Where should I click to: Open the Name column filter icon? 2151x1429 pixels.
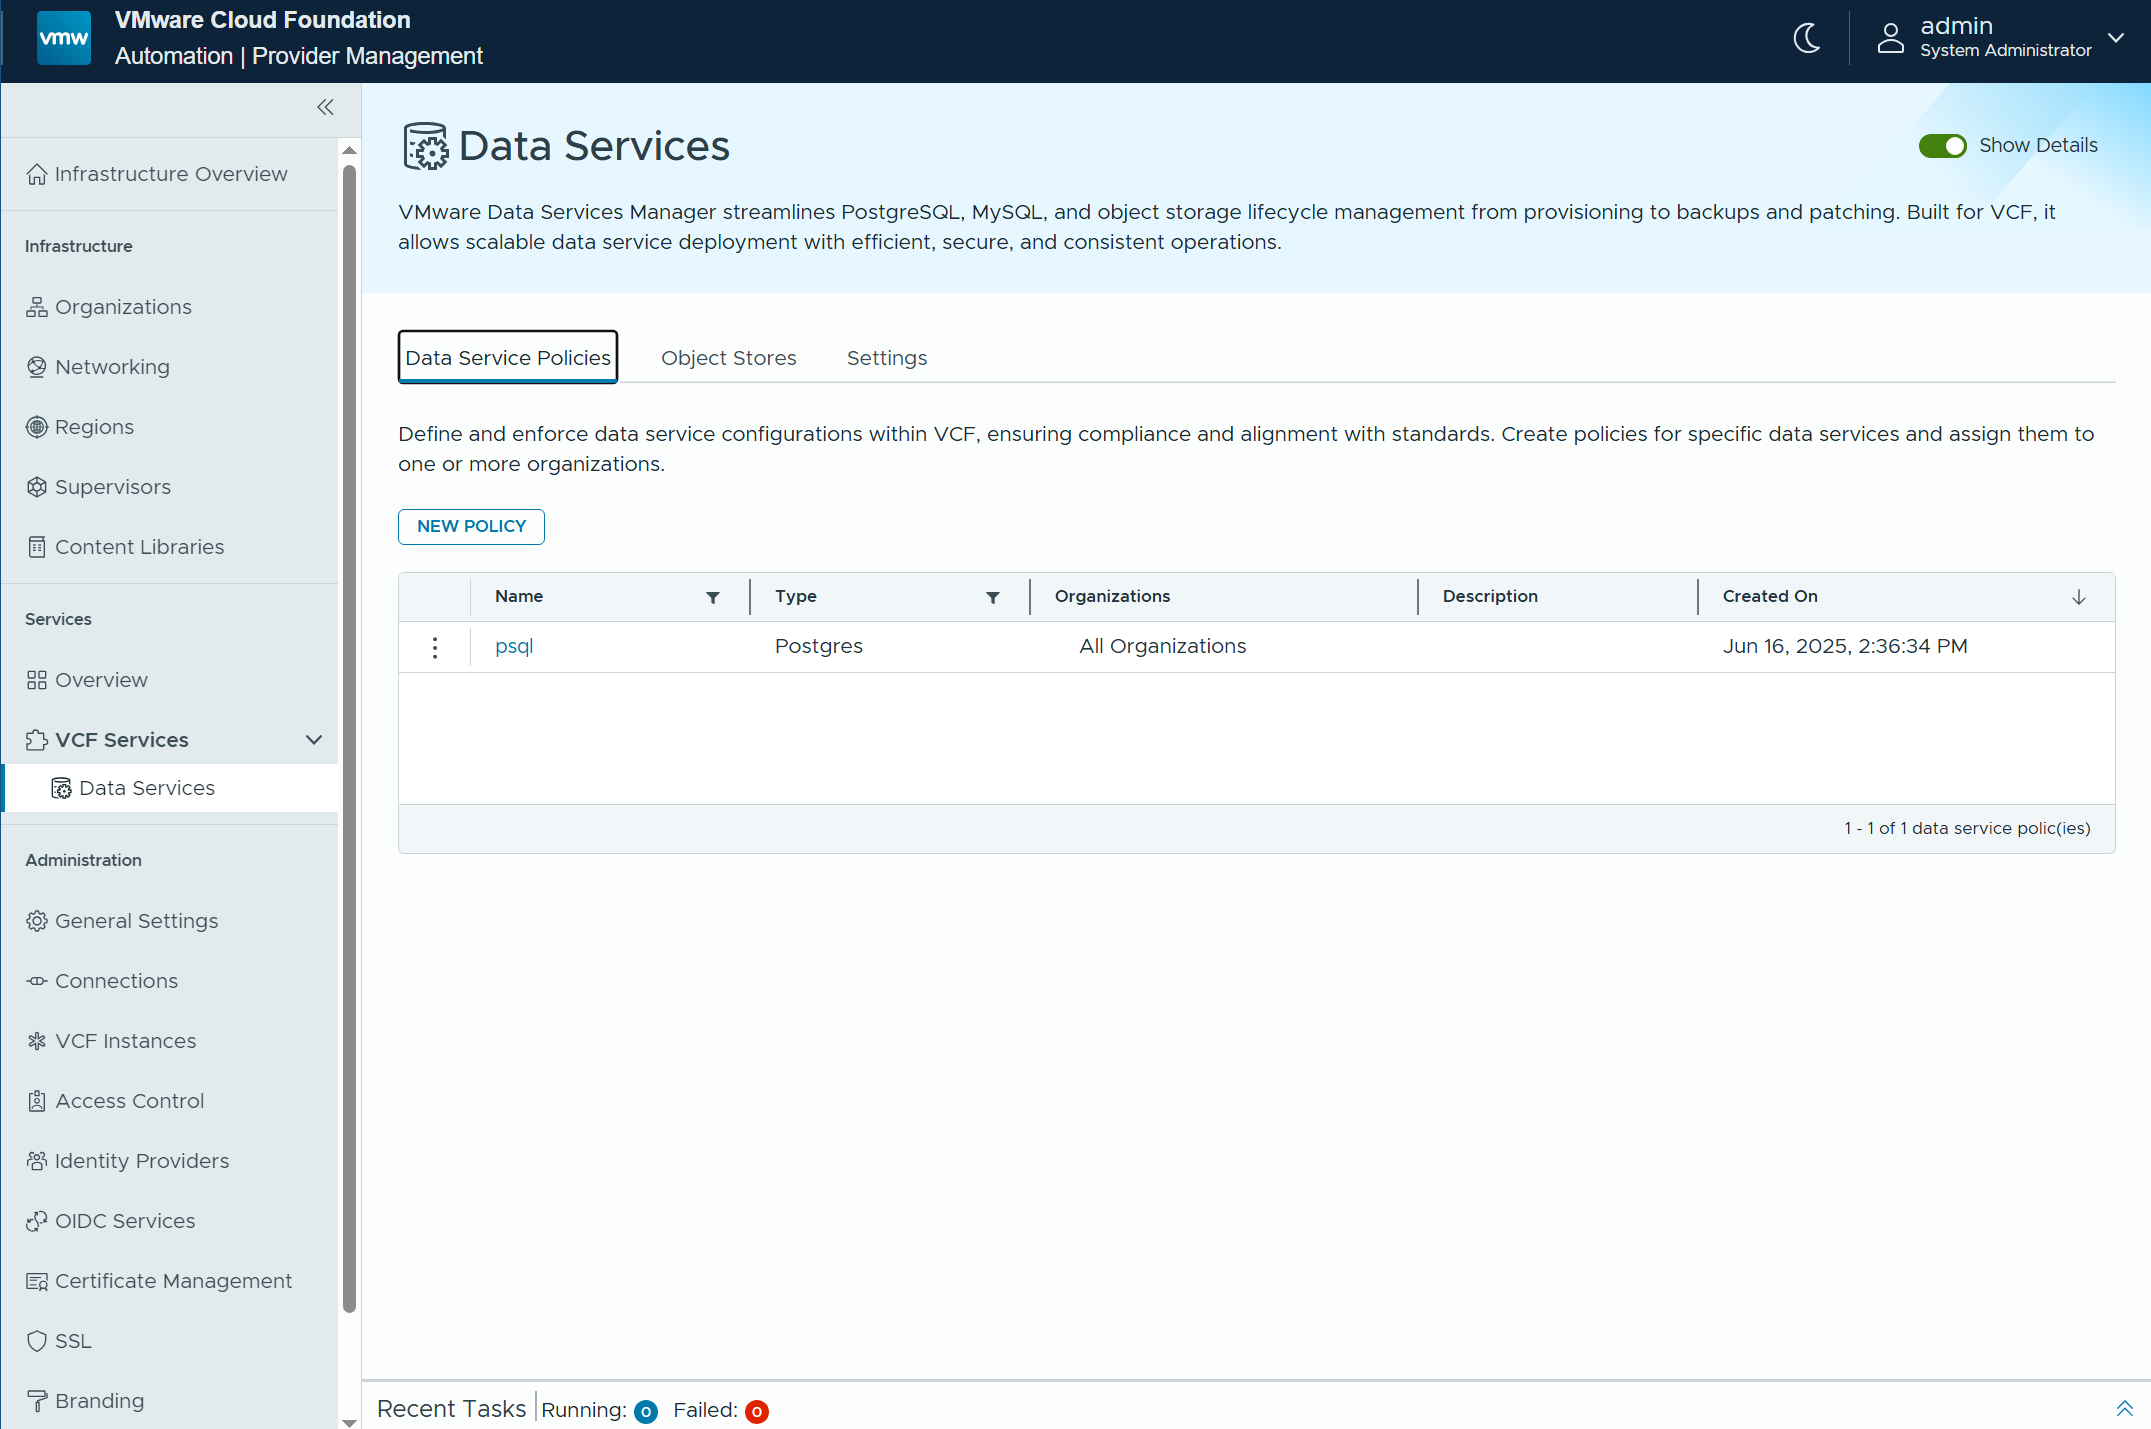click(713, 597)
